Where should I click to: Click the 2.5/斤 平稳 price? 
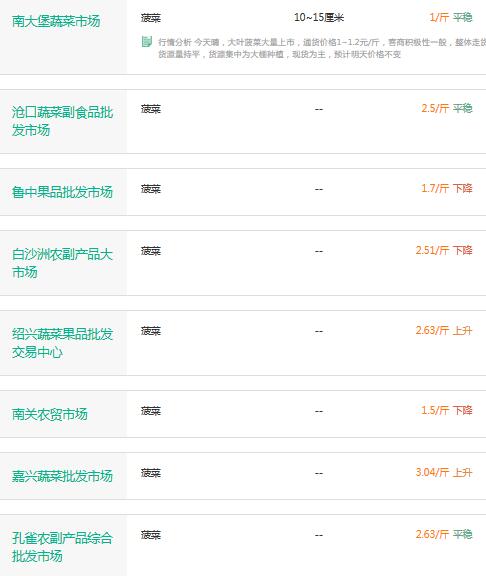click(447, 108)
